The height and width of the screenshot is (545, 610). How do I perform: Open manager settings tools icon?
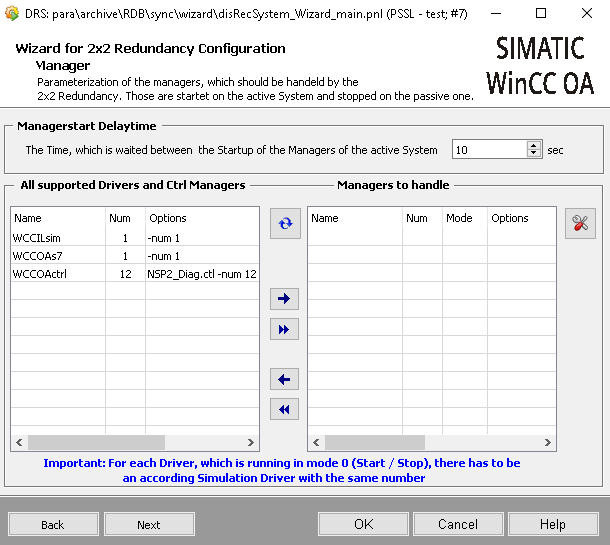click(580, 224)
